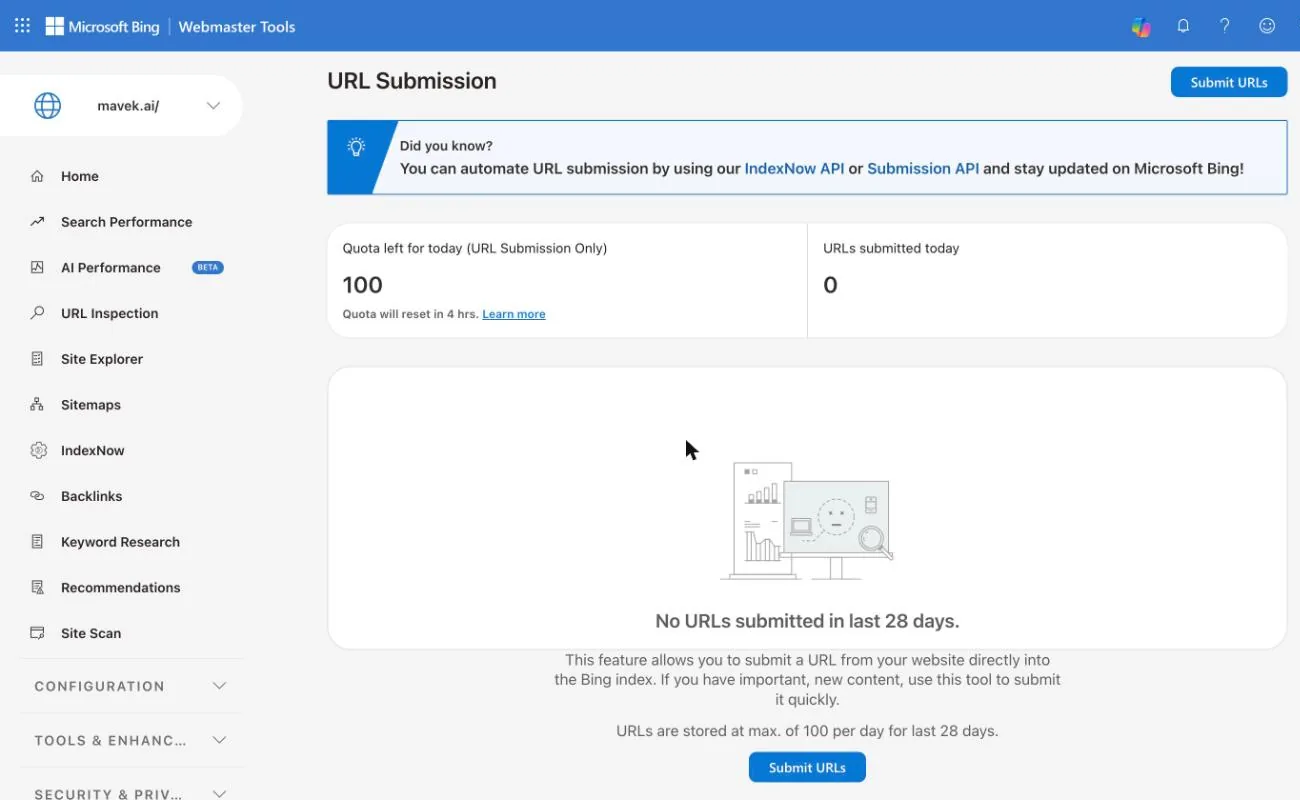This screenshot has height=800, width=1300.
Task: Click the empty-state computer illustration
Action: [806, 520]
